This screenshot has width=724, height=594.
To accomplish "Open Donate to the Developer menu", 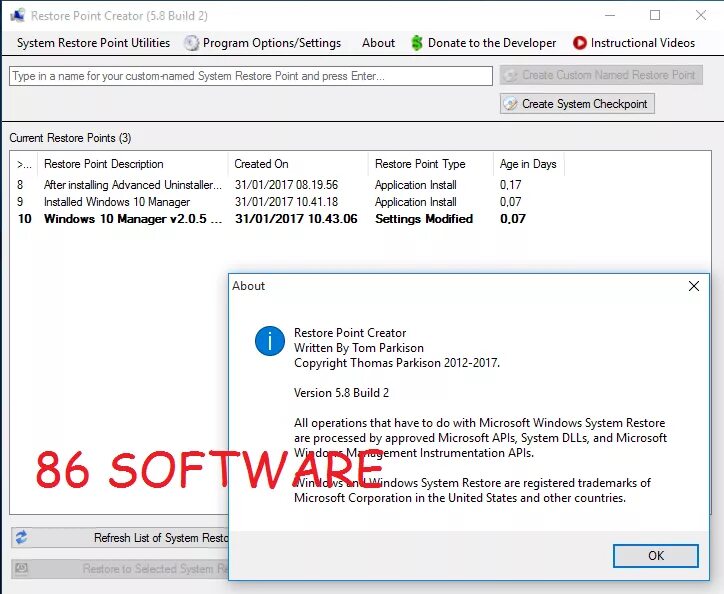I will tap(492, 43).
